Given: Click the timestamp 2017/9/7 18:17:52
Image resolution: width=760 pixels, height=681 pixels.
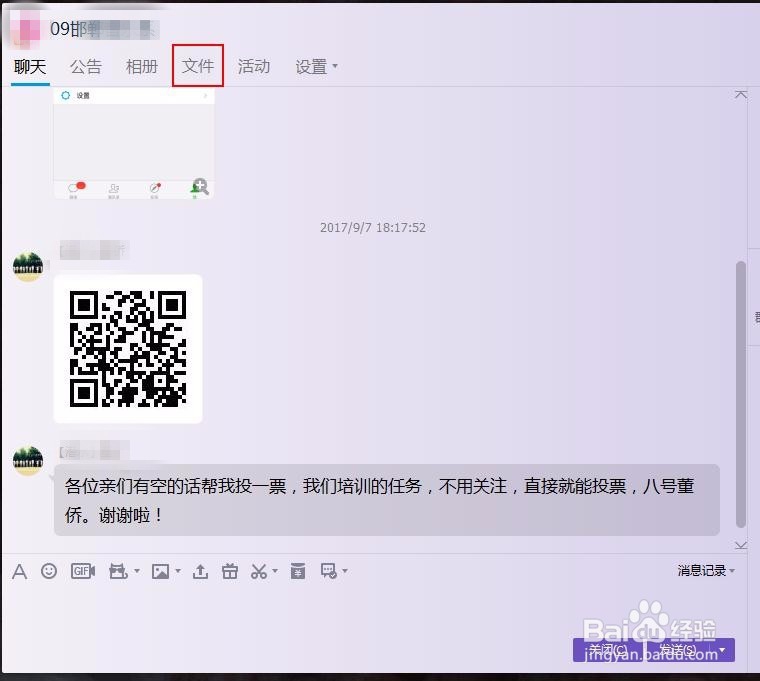Looking at the screenshot, I should click(373, 227).
